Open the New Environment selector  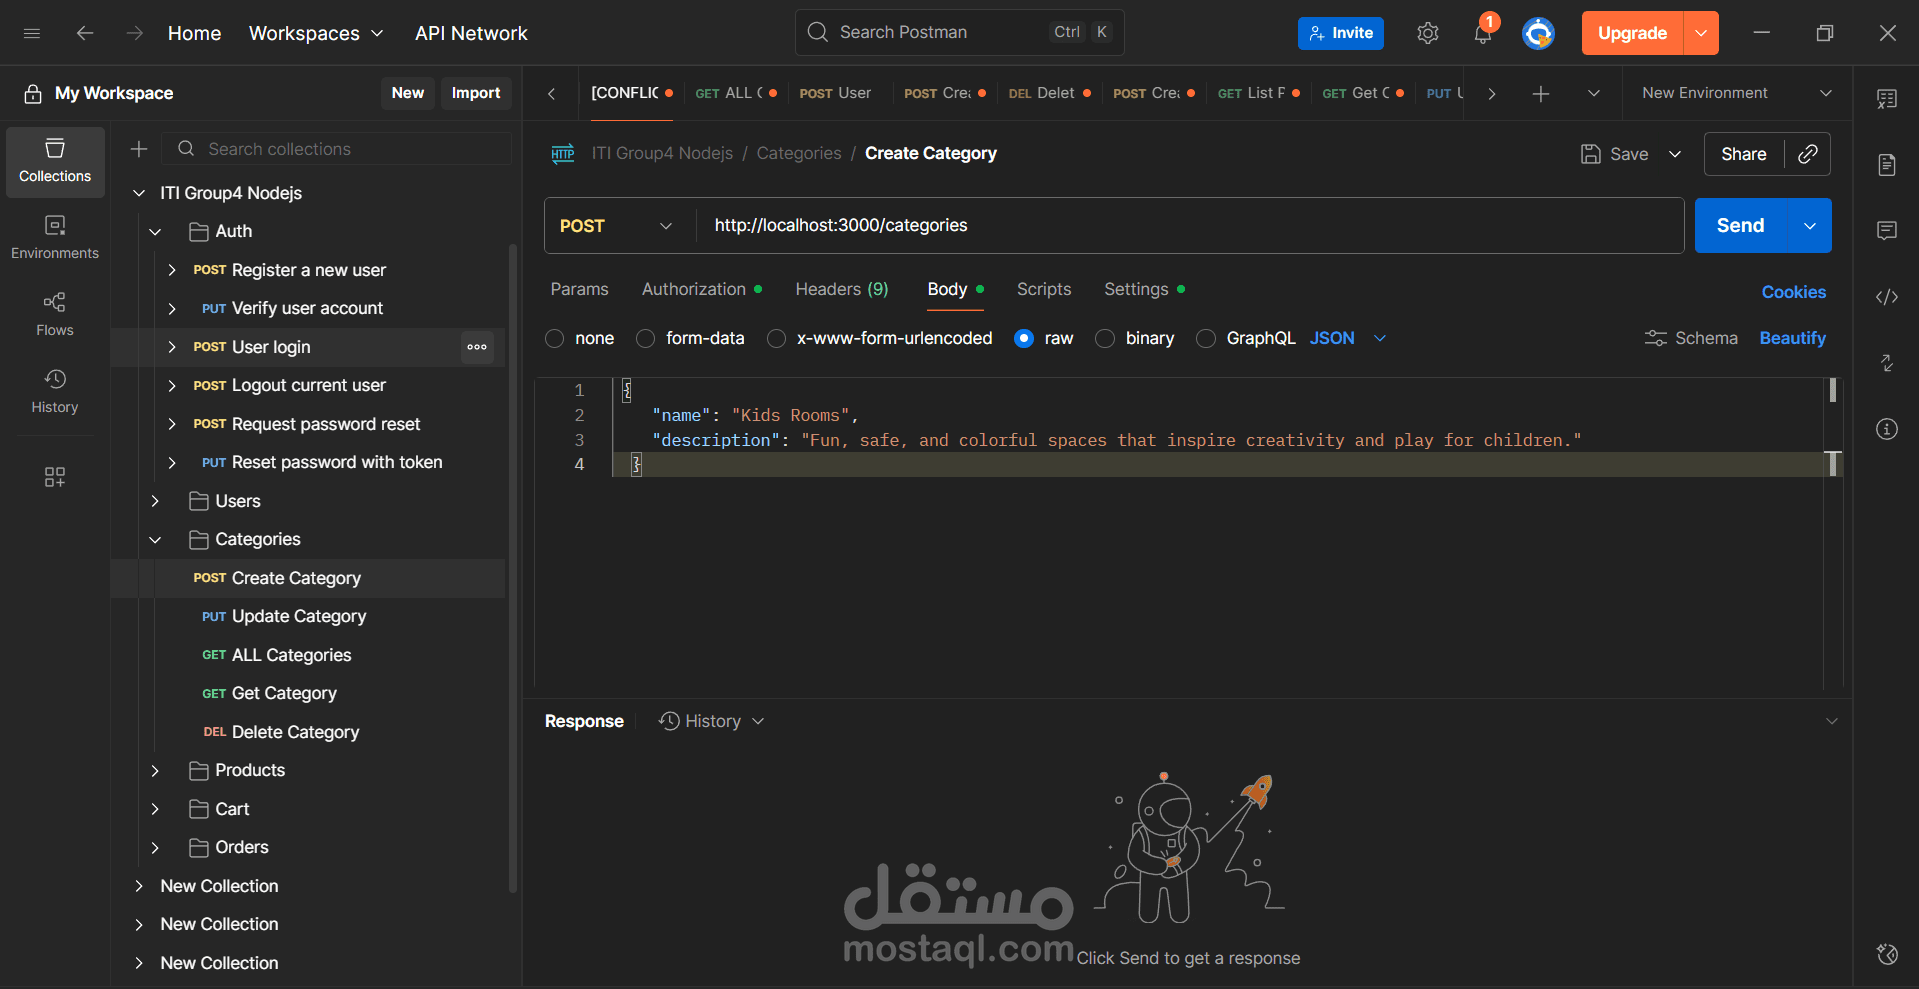1736,93
